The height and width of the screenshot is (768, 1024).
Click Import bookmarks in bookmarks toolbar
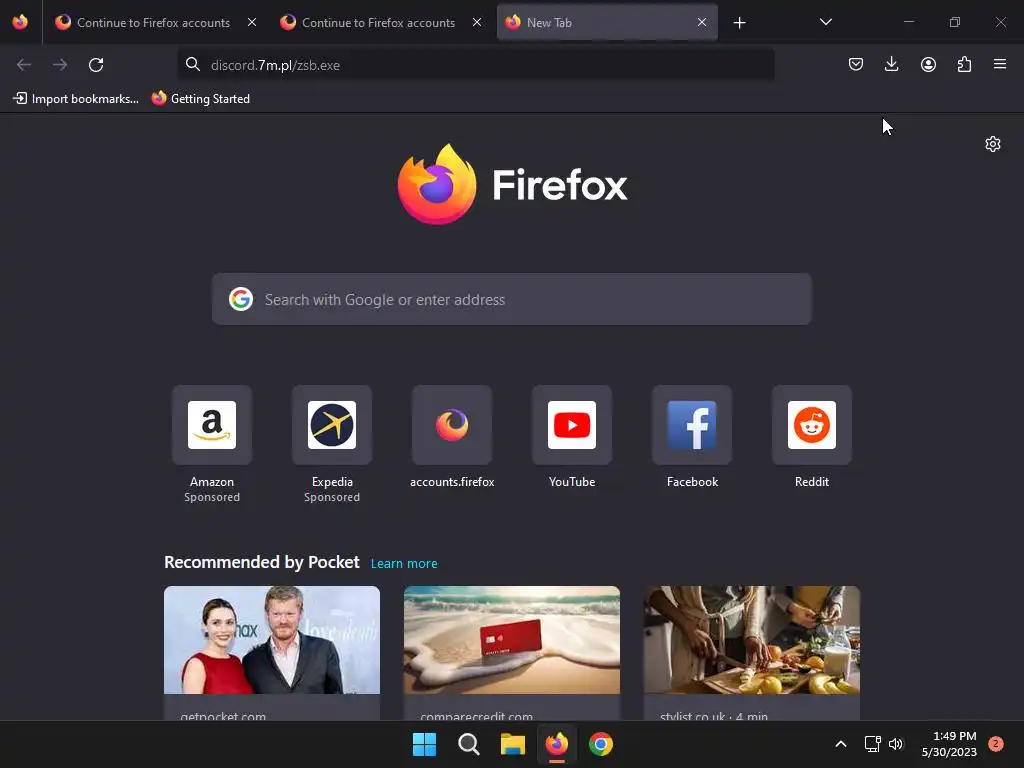point(76,99)
